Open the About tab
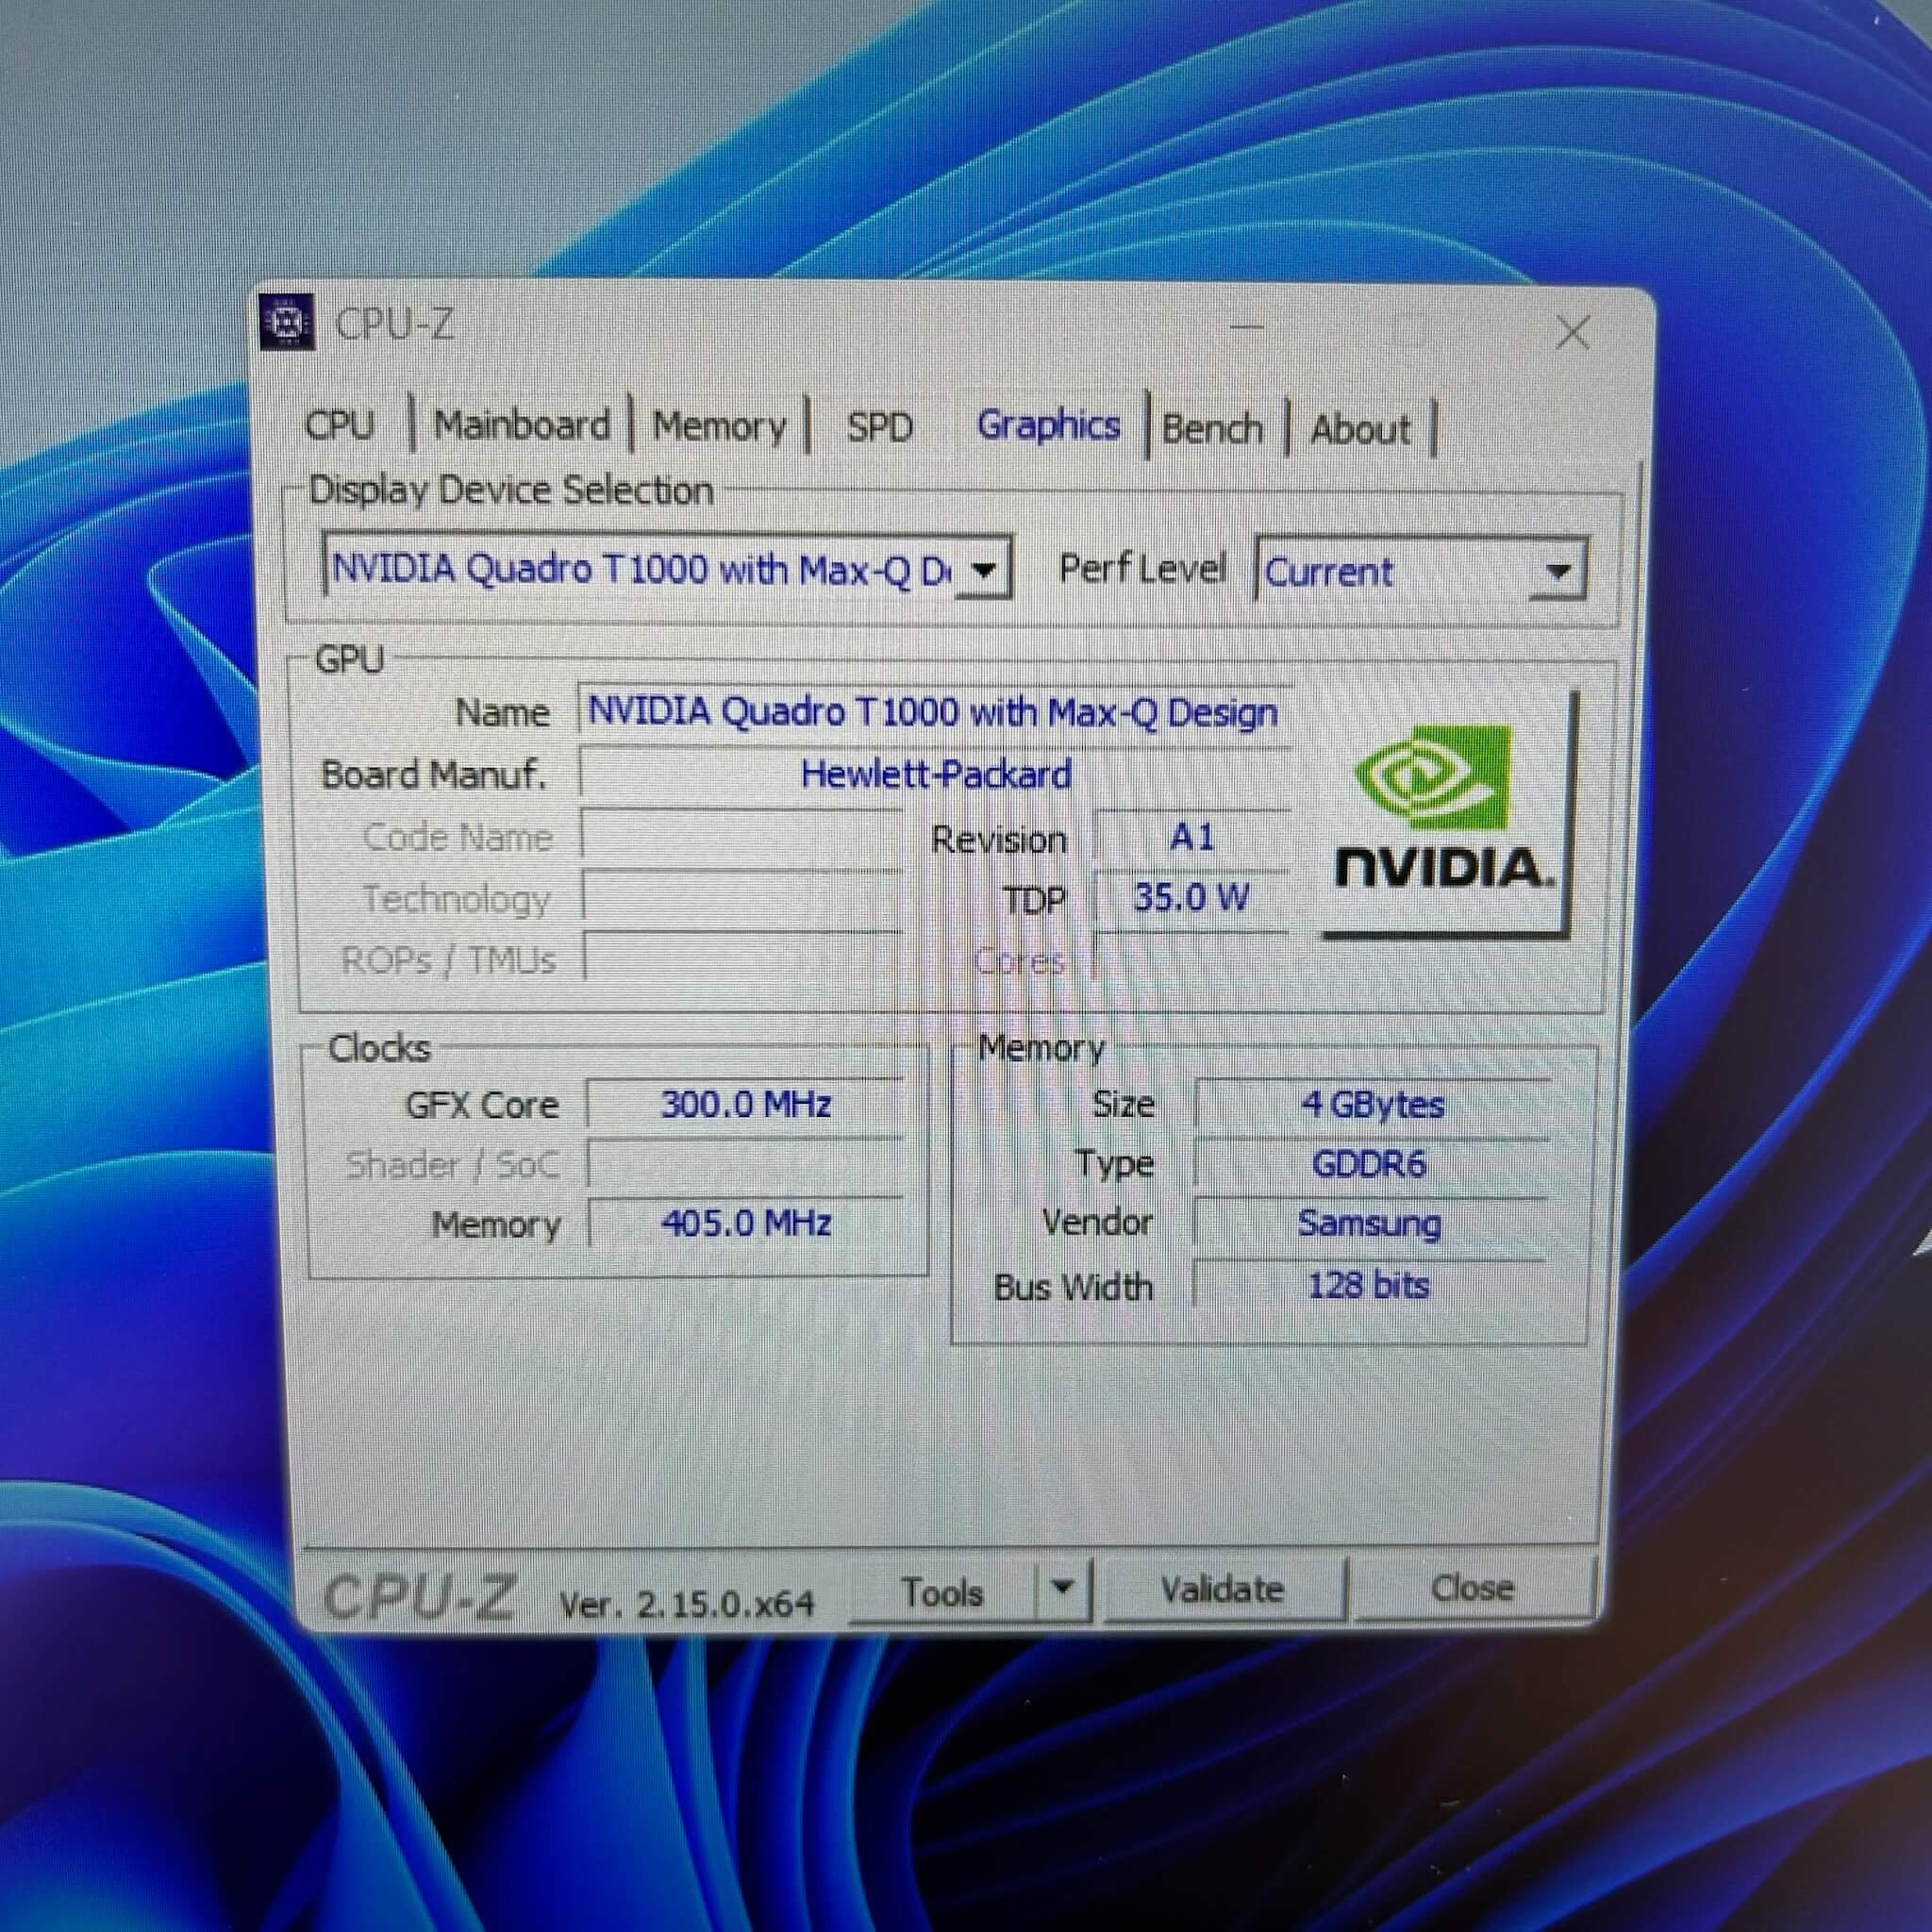The width and height of the screenshot is (1932, 1932). point(1361,430)
